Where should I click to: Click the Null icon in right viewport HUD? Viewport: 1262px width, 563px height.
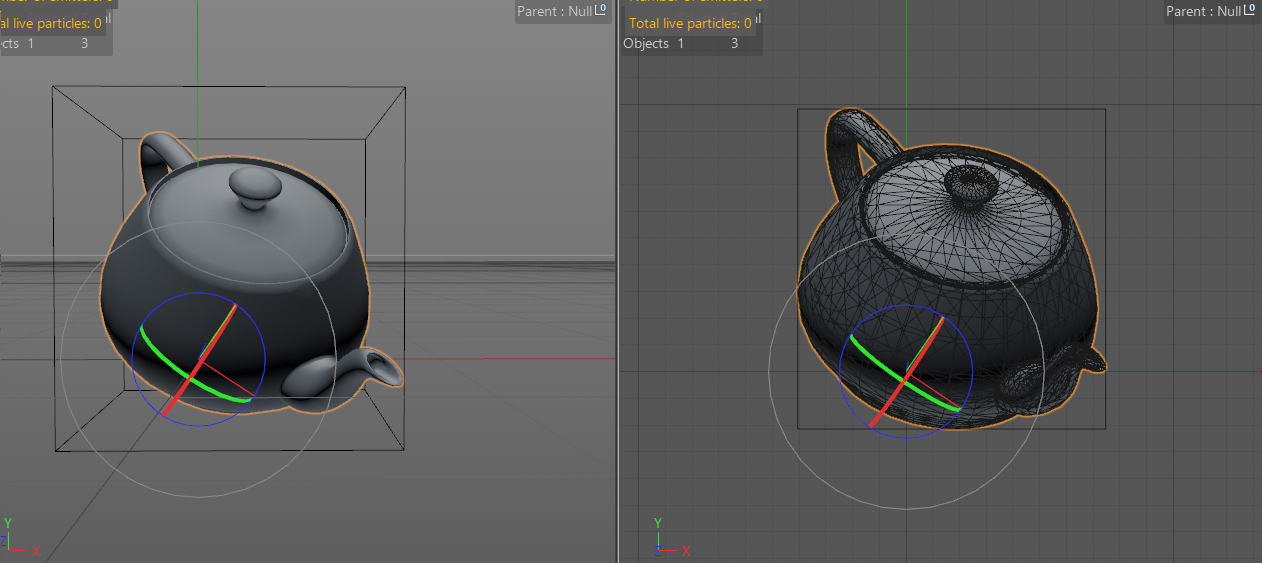pos(1250,10)
